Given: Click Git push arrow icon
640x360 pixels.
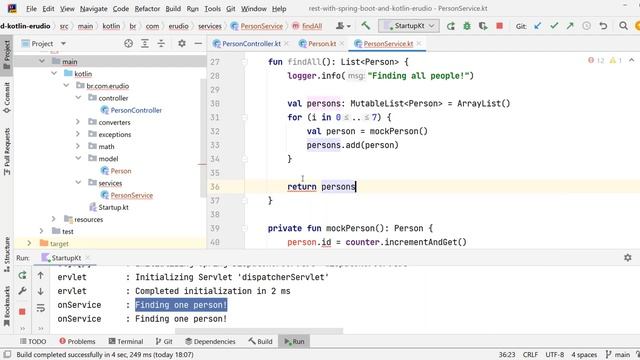Looking at the screenshot, I should (x=570, y=26).
